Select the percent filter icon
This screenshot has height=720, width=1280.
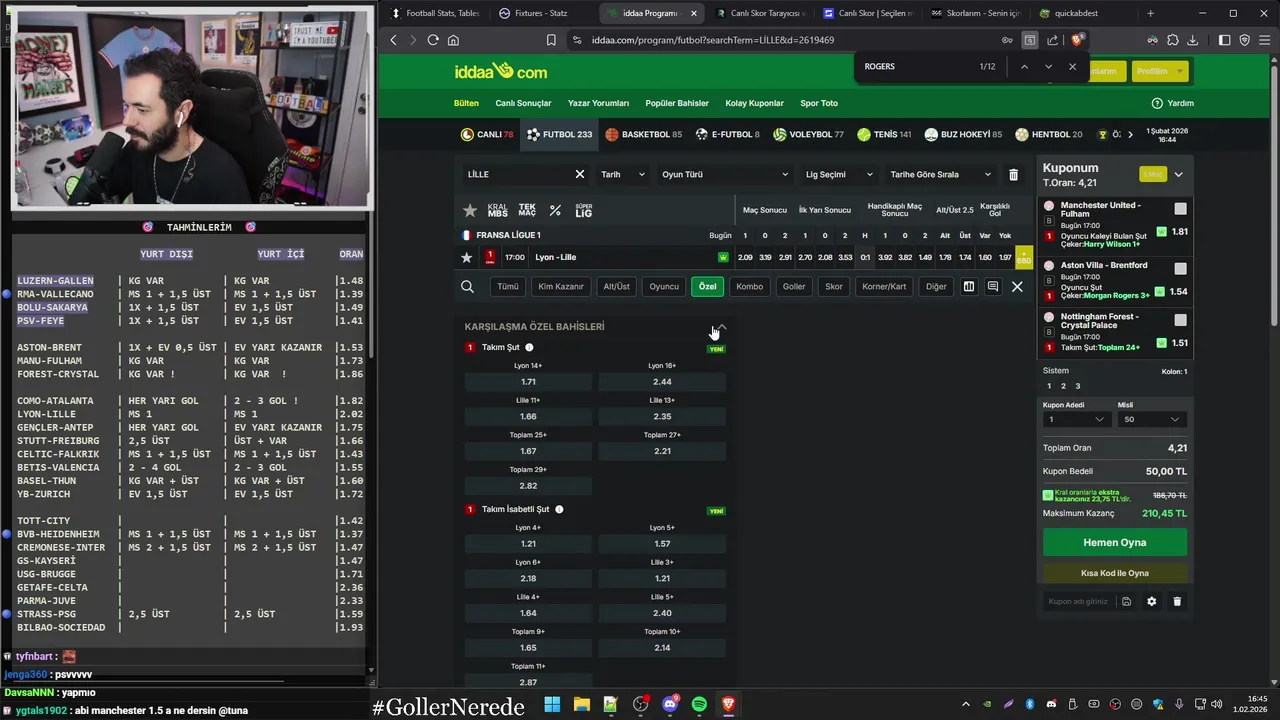click(x=555, y=211)
